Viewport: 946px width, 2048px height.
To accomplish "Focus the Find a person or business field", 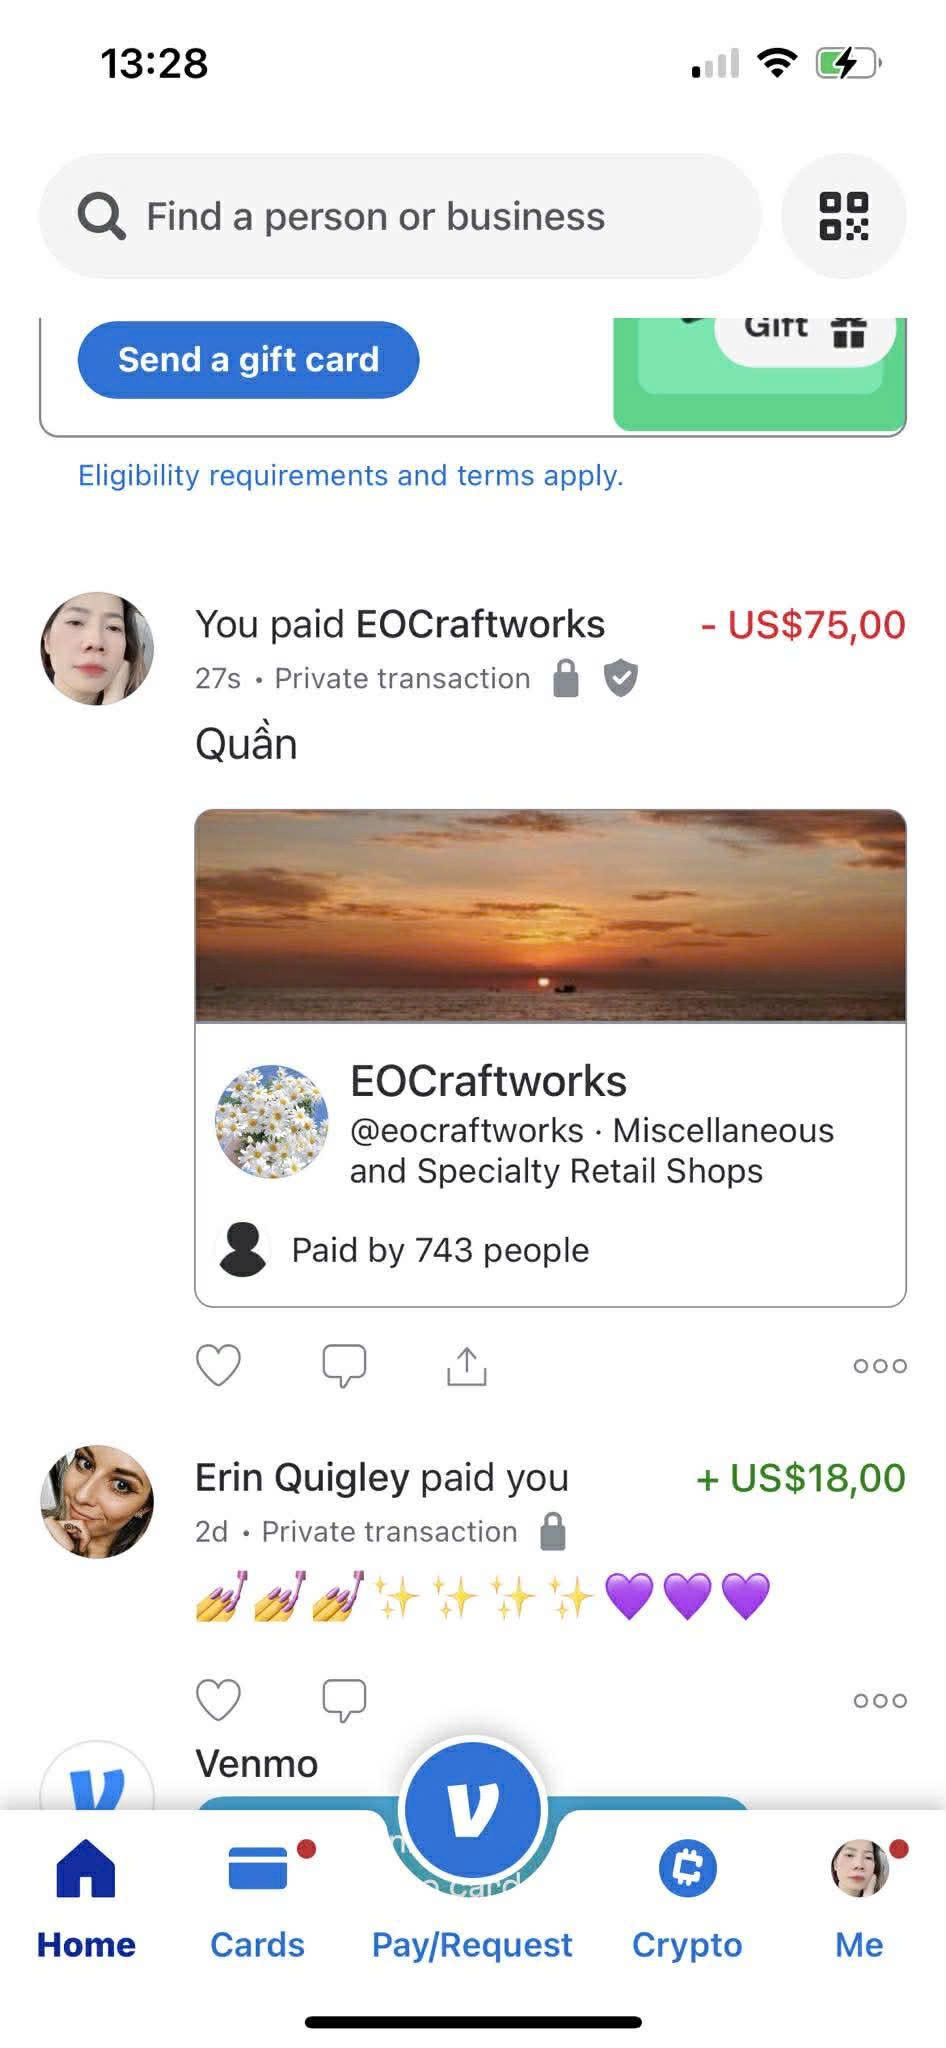I will coord(400,216).
